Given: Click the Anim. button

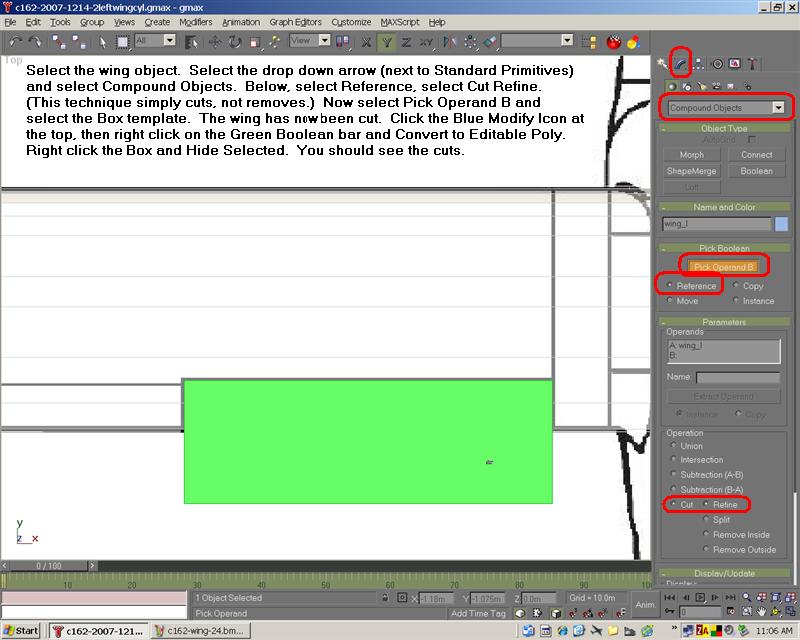Looking at the screenshot, I should (645, 605).
